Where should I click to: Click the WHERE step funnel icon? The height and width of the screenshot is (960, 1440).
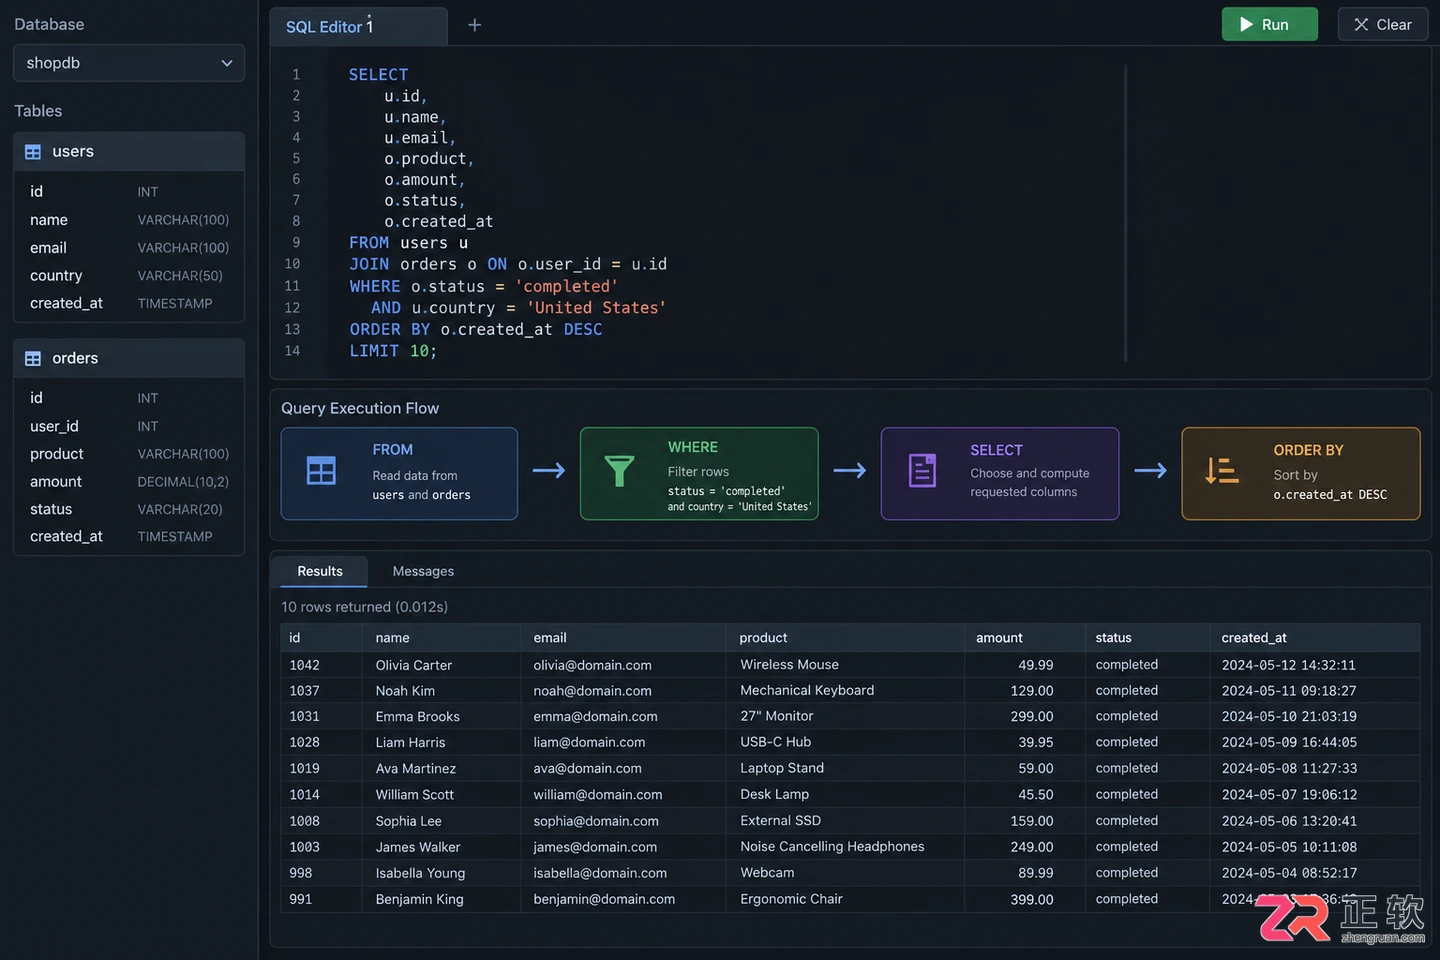[x=620, y=471]
